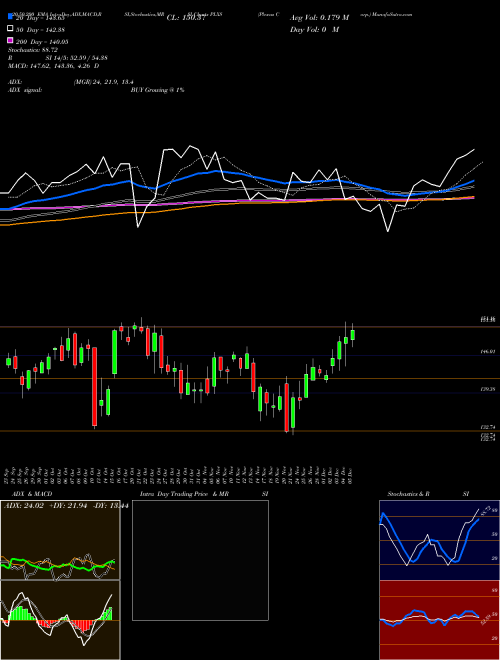Click the 'Avg Vol: 0.179 M' value
This screenshot has height=660, width=500.
pyautogui.click(x=319, y=18)
